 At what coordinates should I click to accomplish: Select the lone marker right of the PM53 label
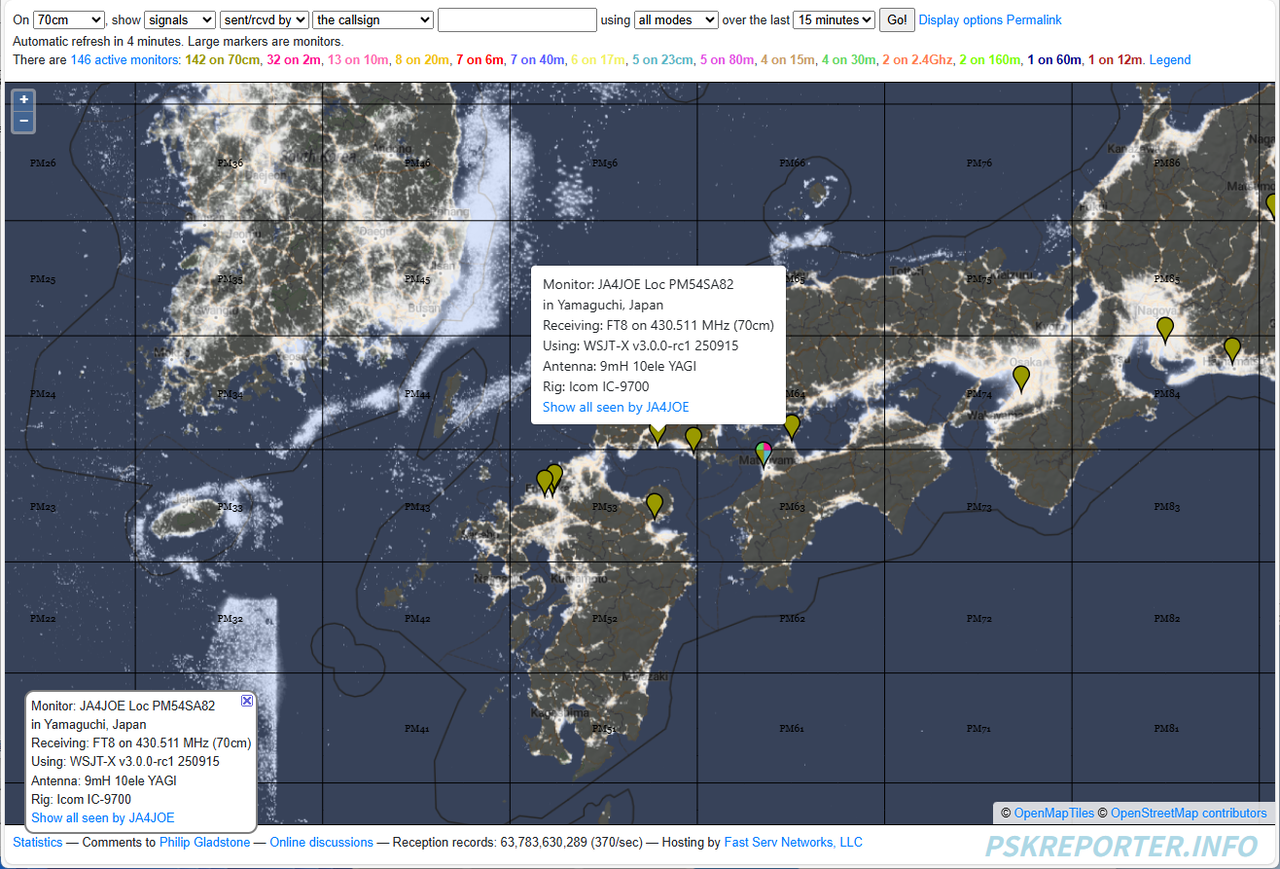pos(655,506)
